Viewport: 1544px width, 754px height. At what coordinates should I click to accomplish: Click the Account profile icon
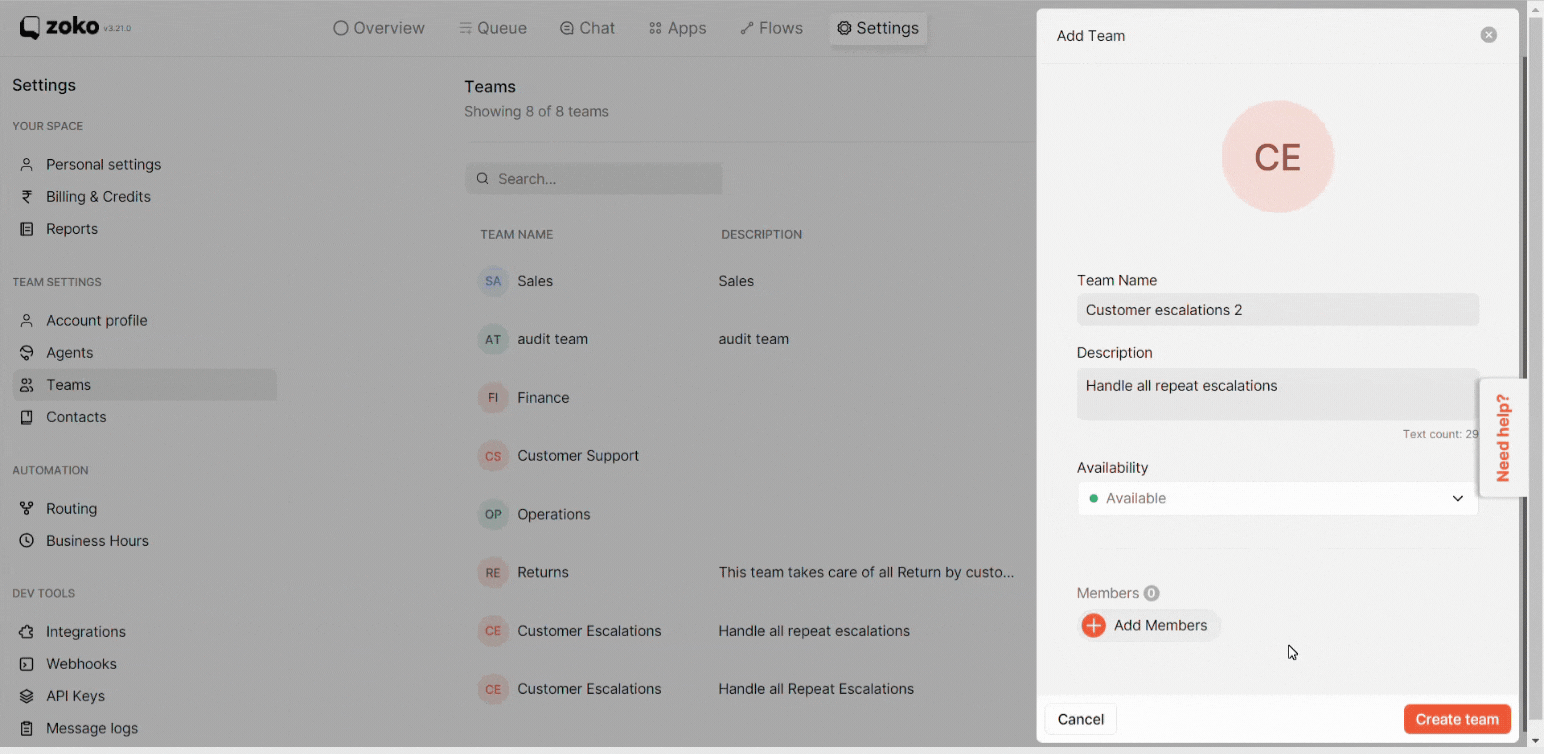pos(27,320)
